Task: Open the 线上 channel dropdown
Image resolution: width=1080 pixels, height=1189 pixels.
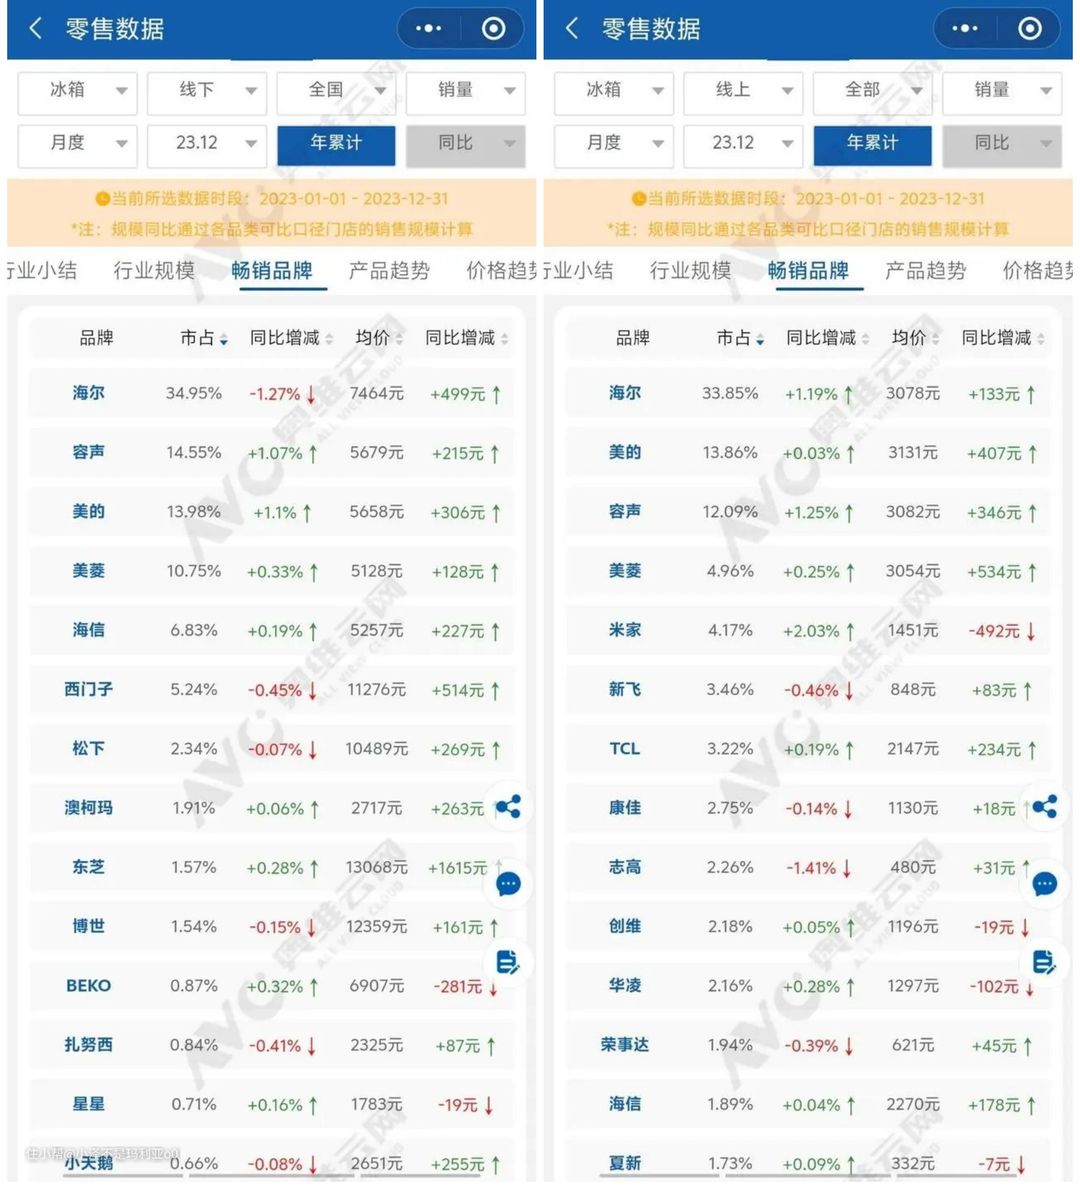Action: (743, 91)
